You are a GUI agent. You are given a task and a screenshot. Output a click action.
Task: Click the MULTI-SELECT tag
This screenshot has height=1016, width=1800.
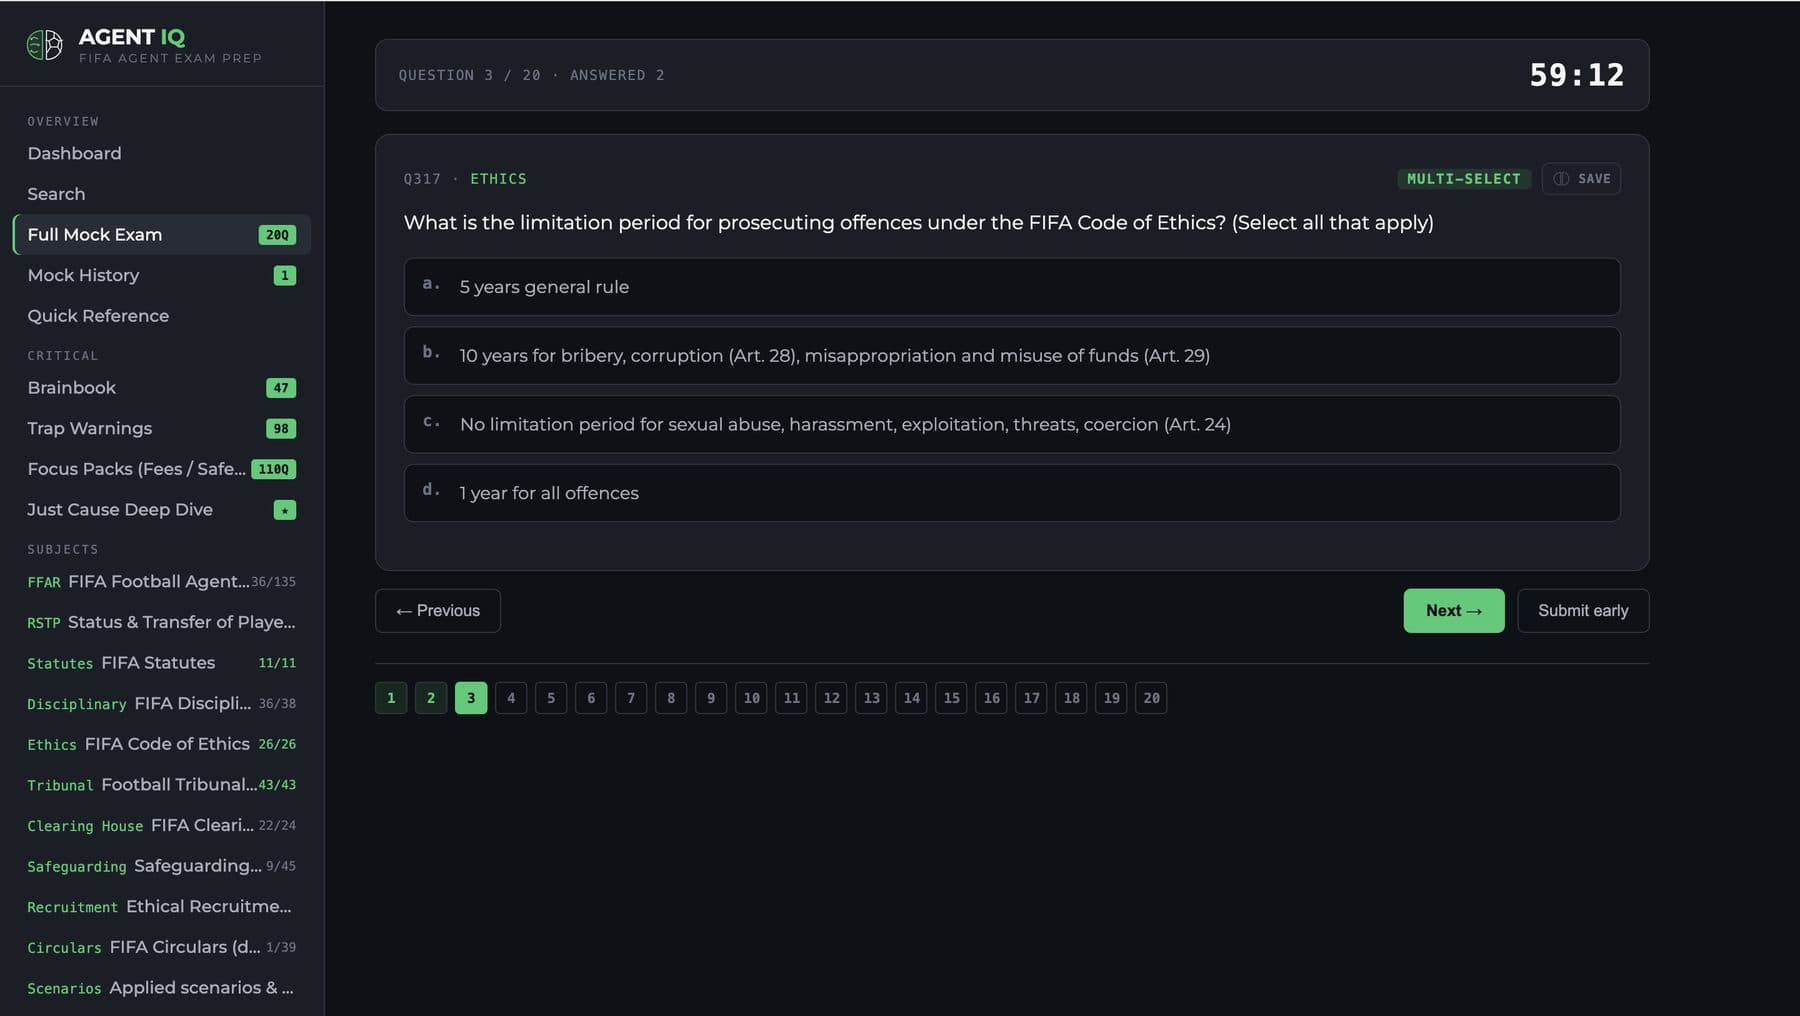pyautogui.click(x=1463, y=179)
